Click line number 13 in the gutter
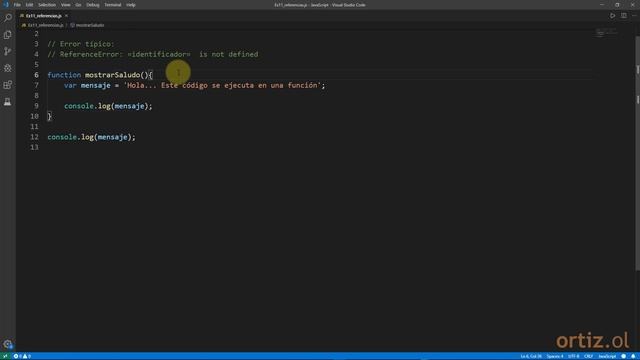640x360 pixels. tap(34, 147)
